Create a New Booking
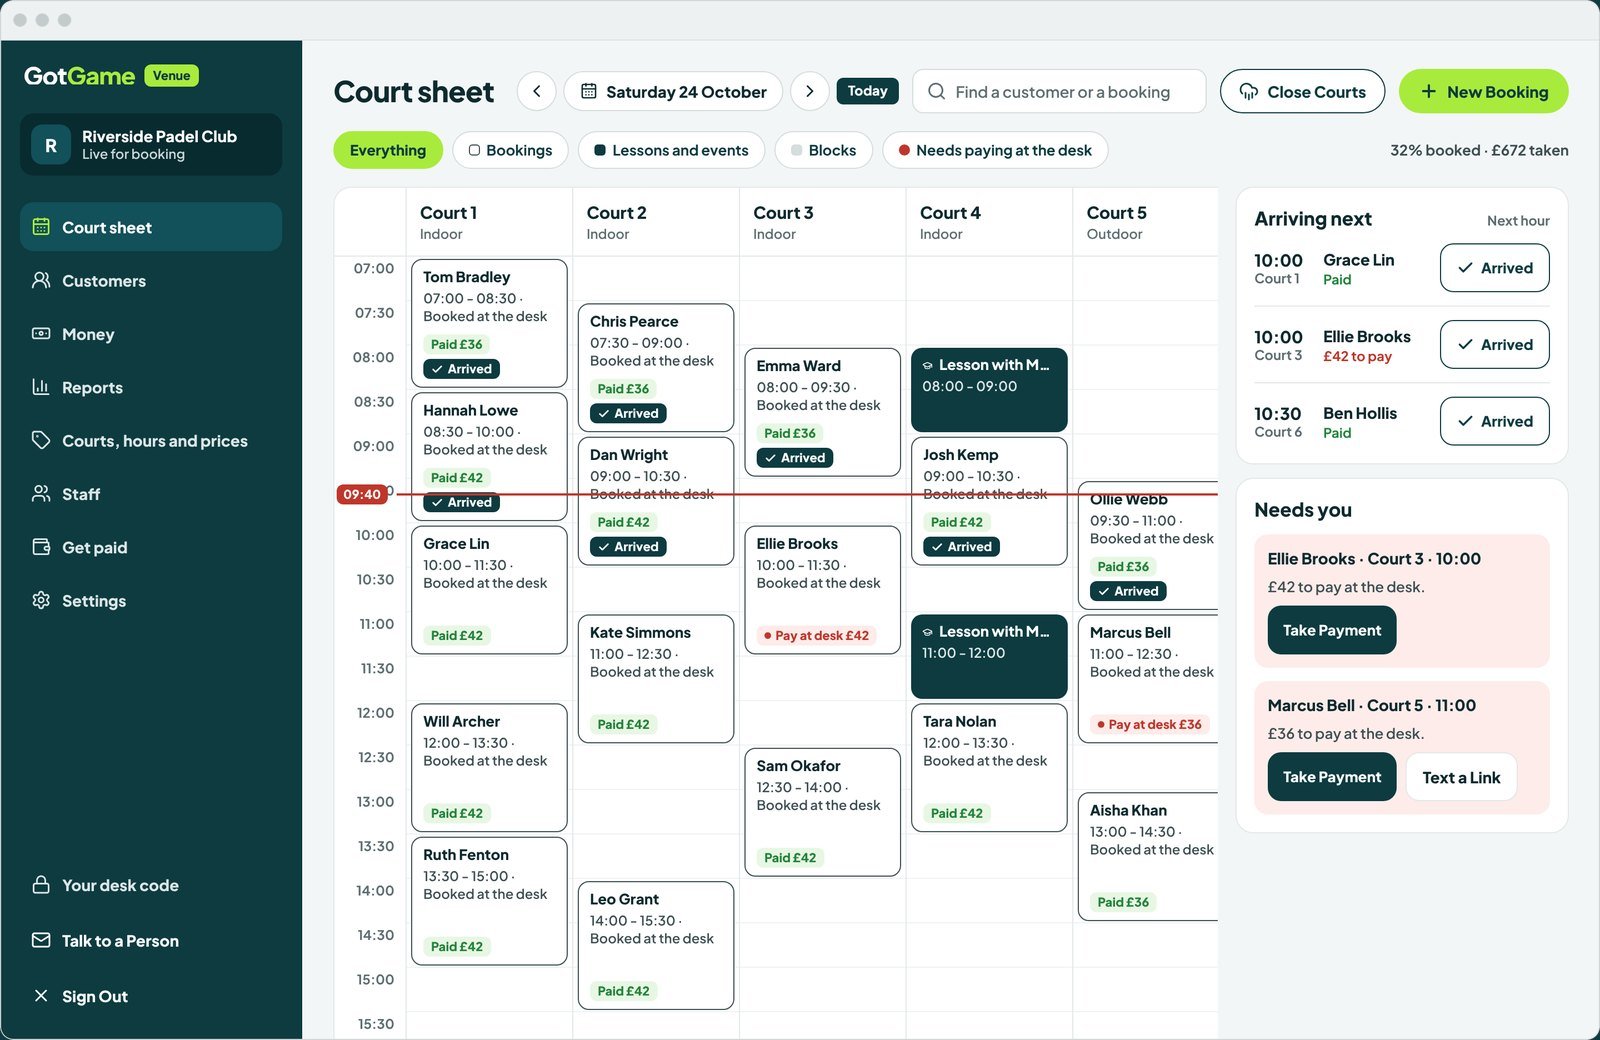1600x1040 pixels. click(x=1483, y=92)
